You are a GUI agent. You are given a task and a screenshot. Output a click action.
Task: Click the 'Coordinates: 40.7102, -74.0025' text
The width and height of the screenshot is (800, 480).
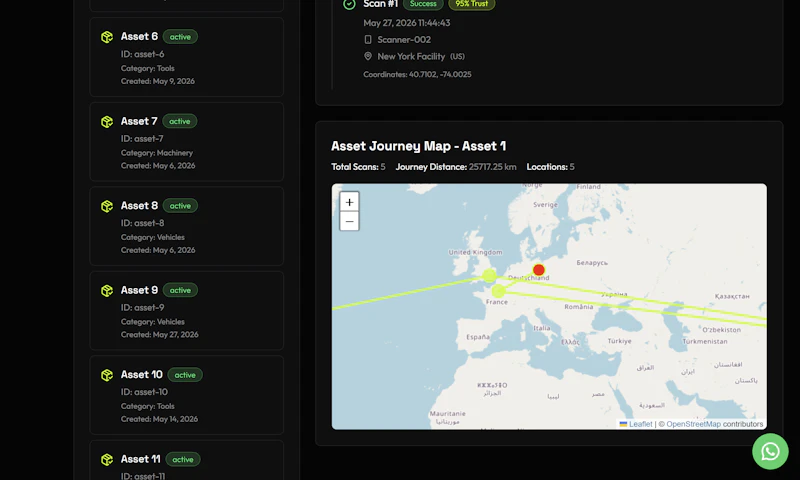click(417, 74)
